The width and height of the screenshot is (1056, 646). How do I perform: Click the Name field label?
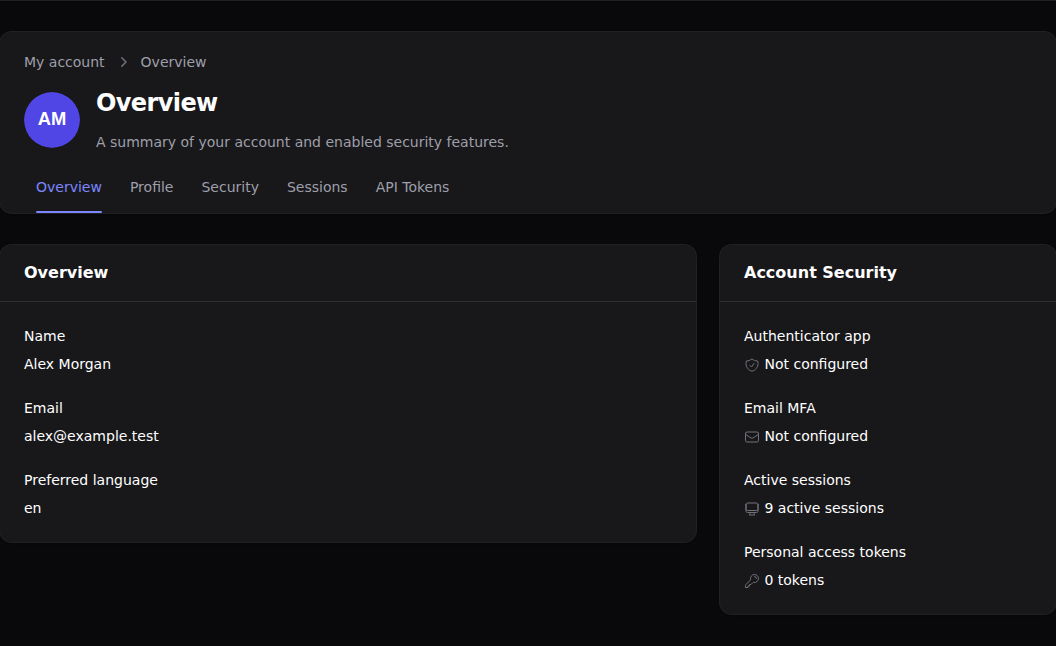pyautogui.click(x=44, y=336)
